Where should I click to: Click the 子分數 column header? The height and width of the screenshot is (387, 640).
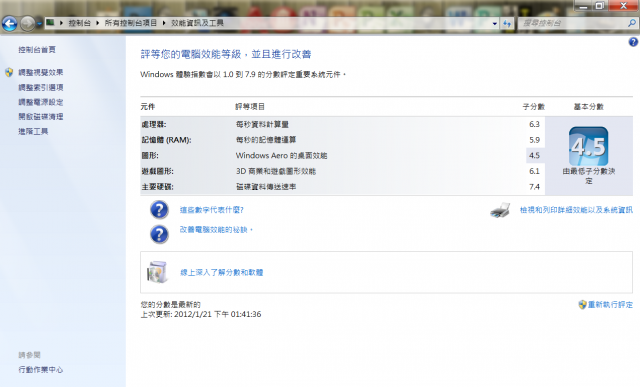(534, 107)
